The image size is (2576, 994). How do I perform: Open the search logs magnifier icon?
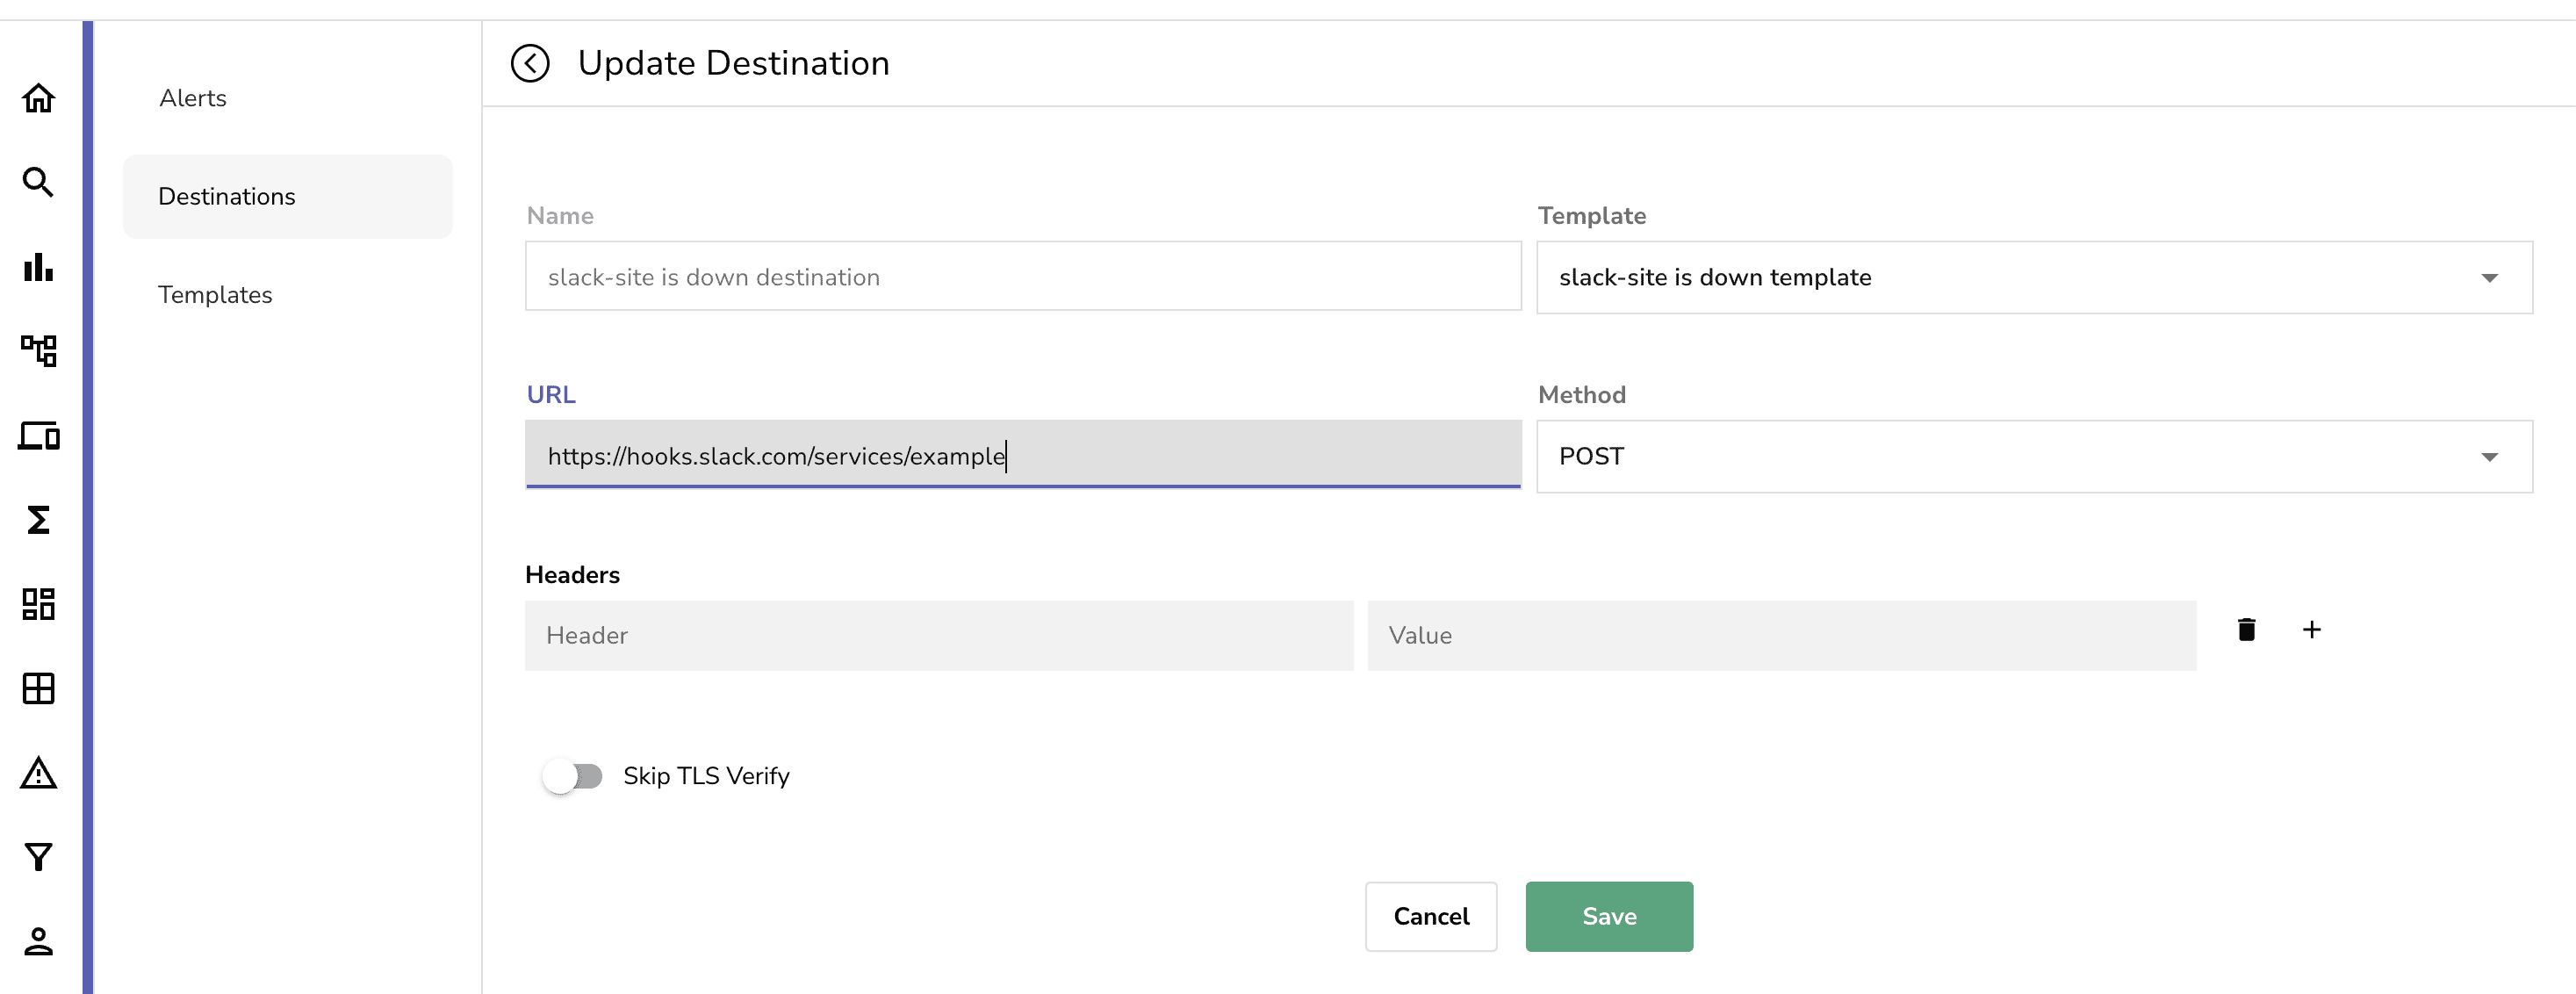coord(38,182)
